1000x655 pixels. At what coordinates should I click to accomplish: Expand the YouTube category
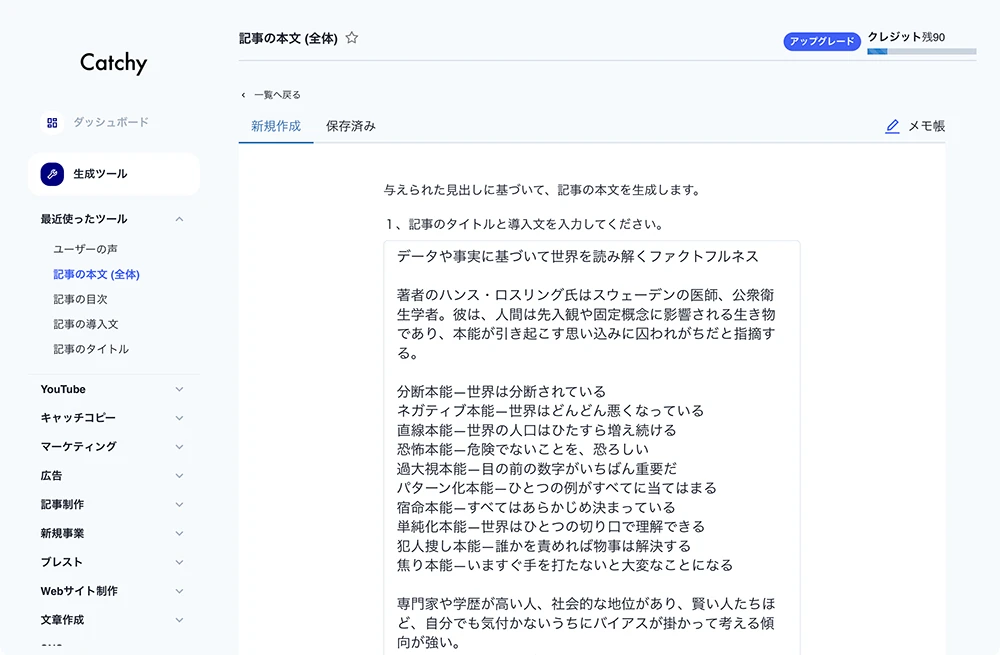[179, 389]
